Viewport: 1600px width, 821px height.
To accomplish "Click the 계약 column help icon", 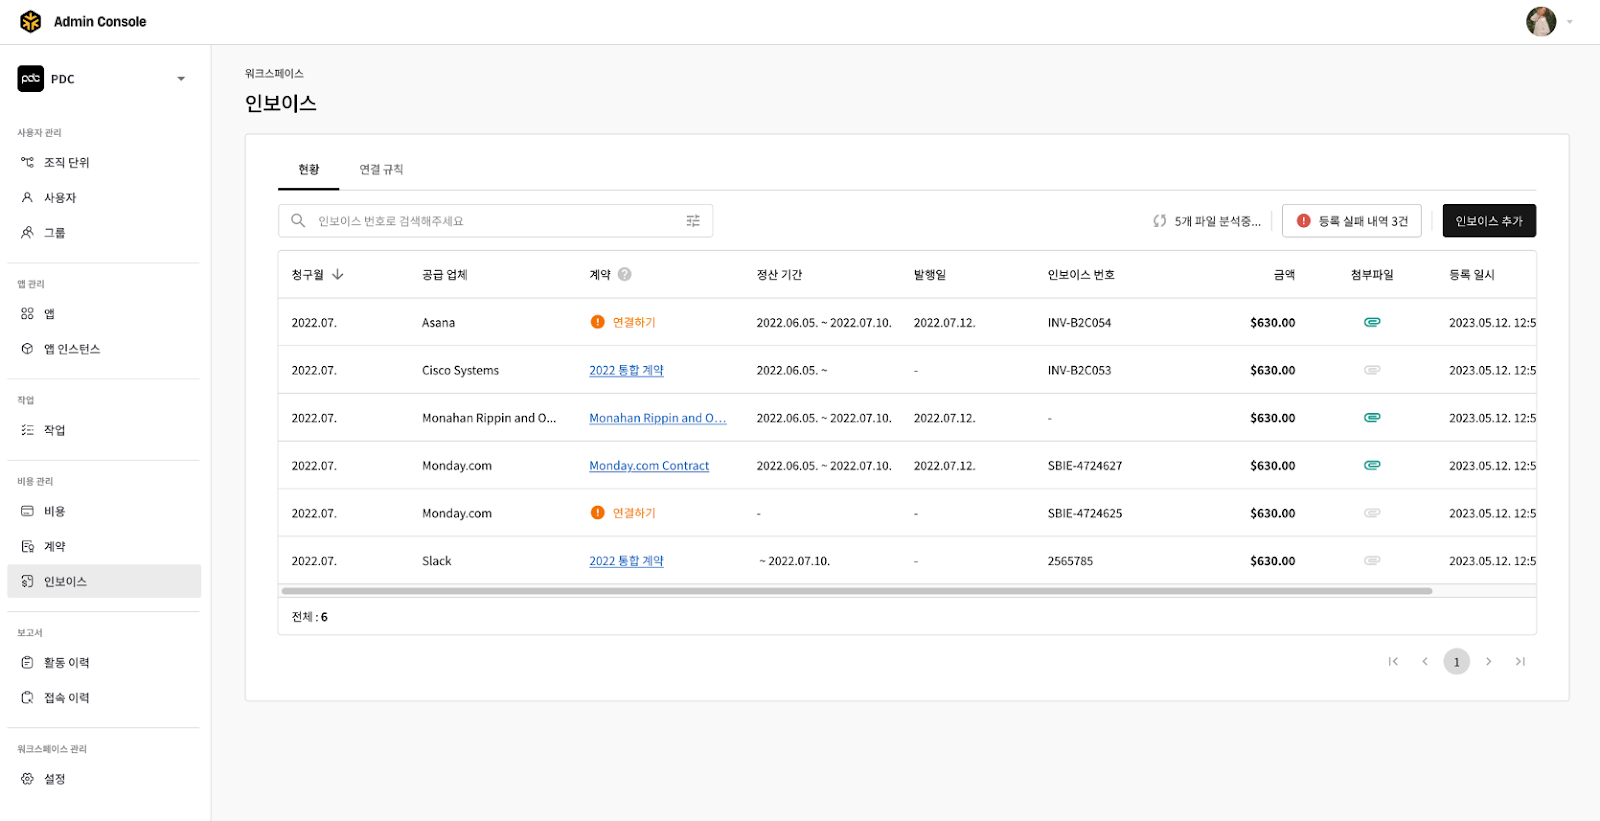I will [624, 274].
